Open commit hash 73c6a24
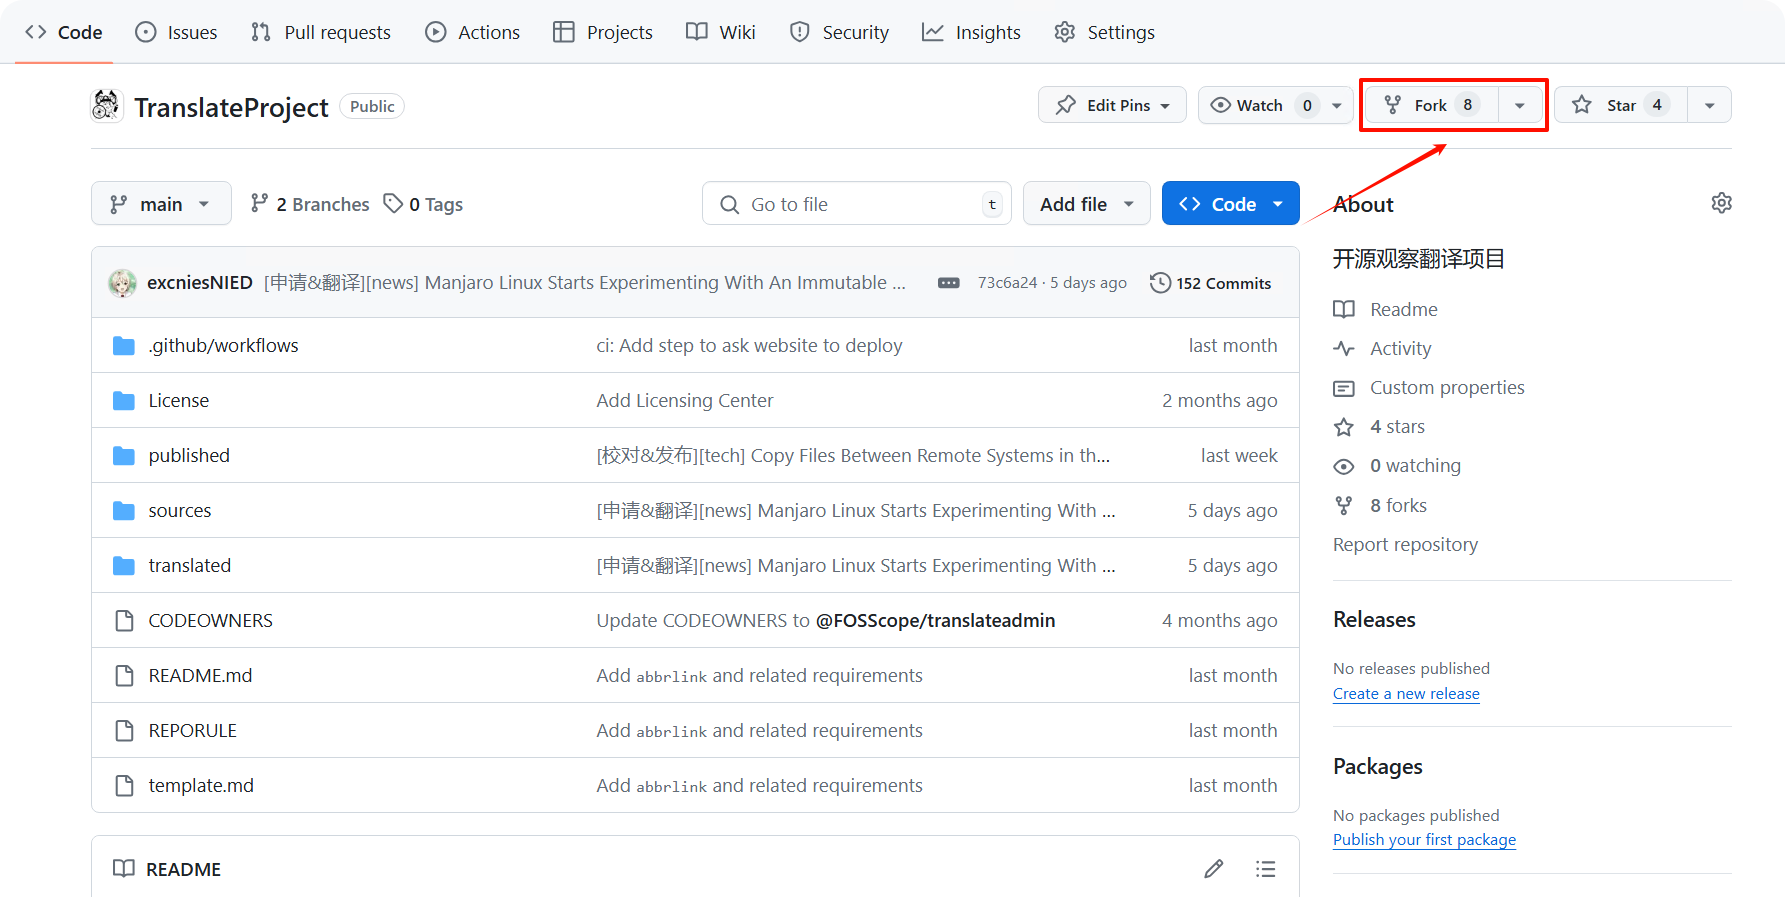Image resolution: width=1785 pixels, height=897 pixels. (x=1007, y=283)
